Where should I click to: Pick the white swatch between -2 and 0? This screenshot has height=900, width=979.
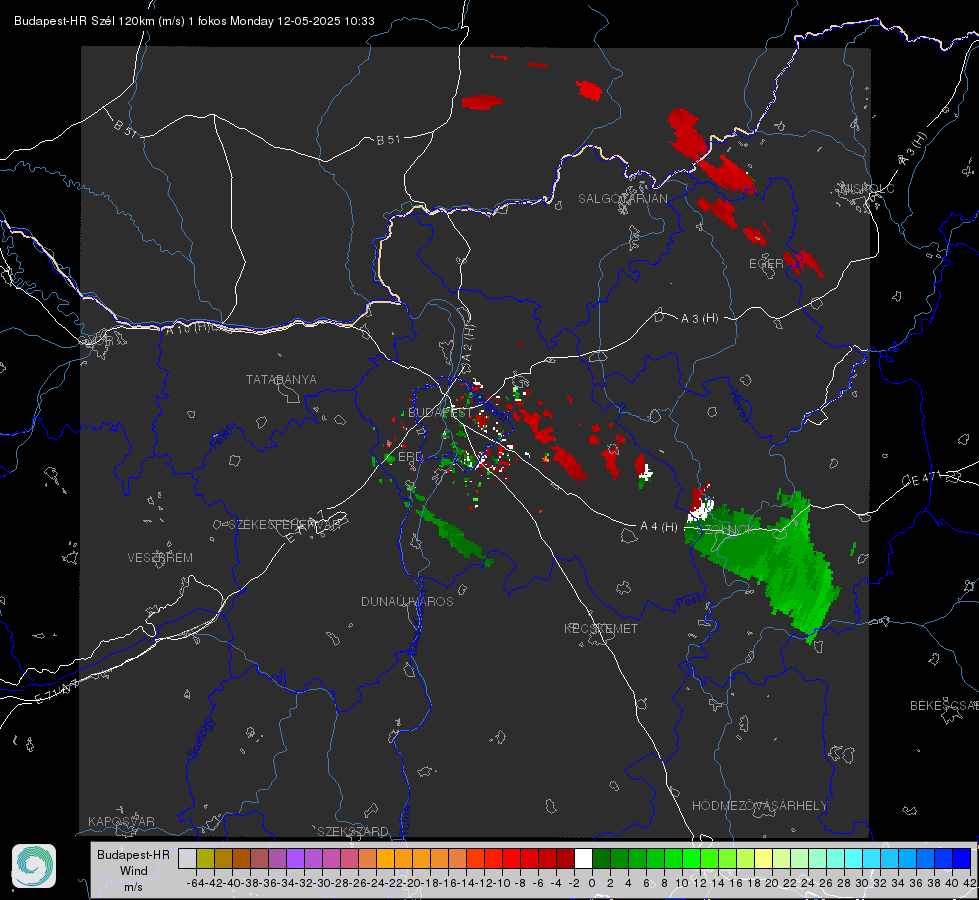point(583,858)
